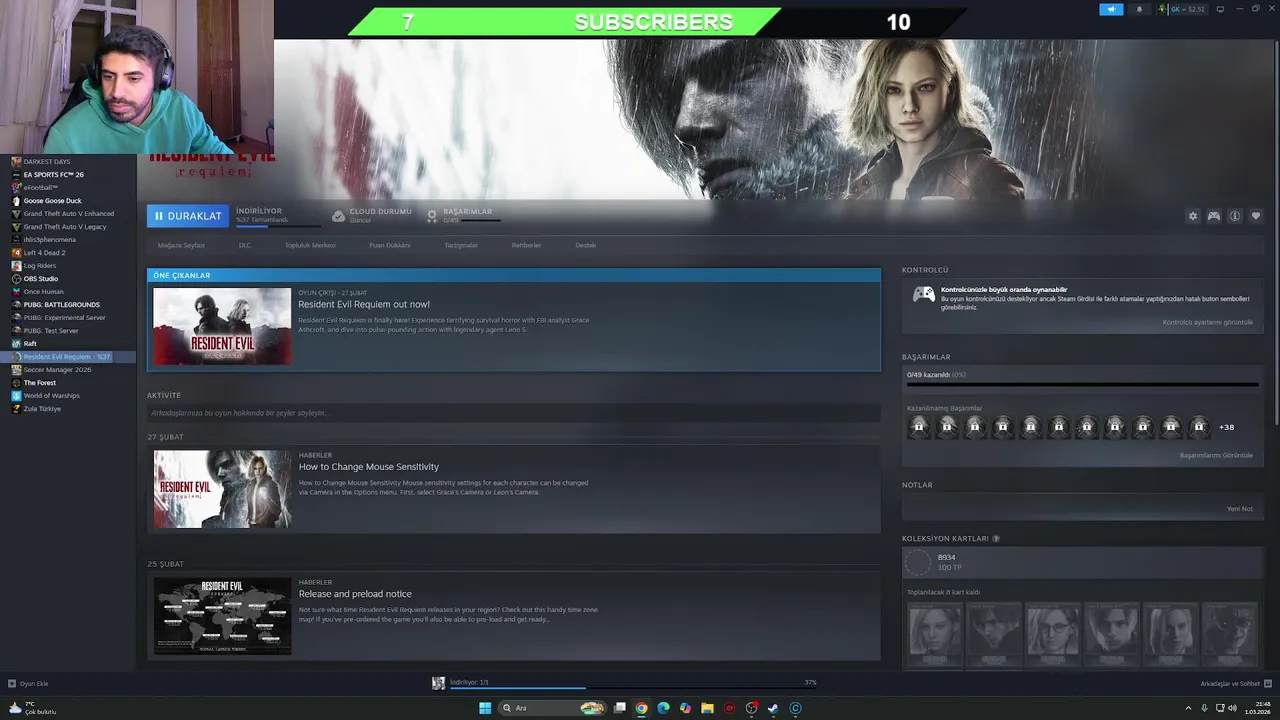Open 'How to Change Mouse Sensitivity' article
Image resolution: width=1280 pixels, height=720 pixels.
click(369, 467)
